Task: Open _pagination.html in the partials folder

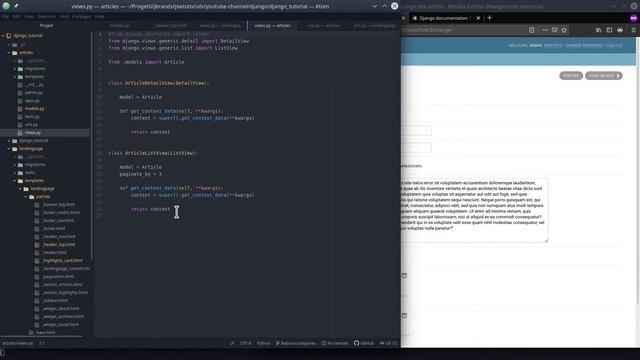Action: click(x=58, y=277)
